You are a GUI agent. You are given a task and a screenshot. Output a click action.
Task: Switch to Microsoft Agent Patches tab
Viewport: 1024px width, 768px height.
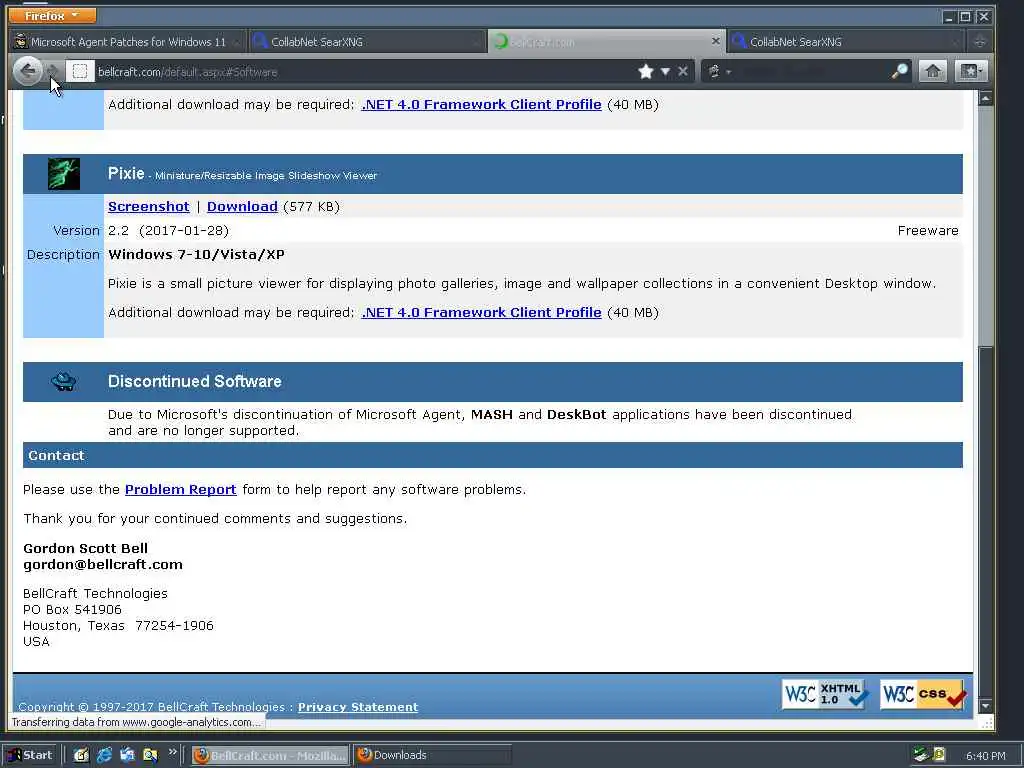coord(127,42)
